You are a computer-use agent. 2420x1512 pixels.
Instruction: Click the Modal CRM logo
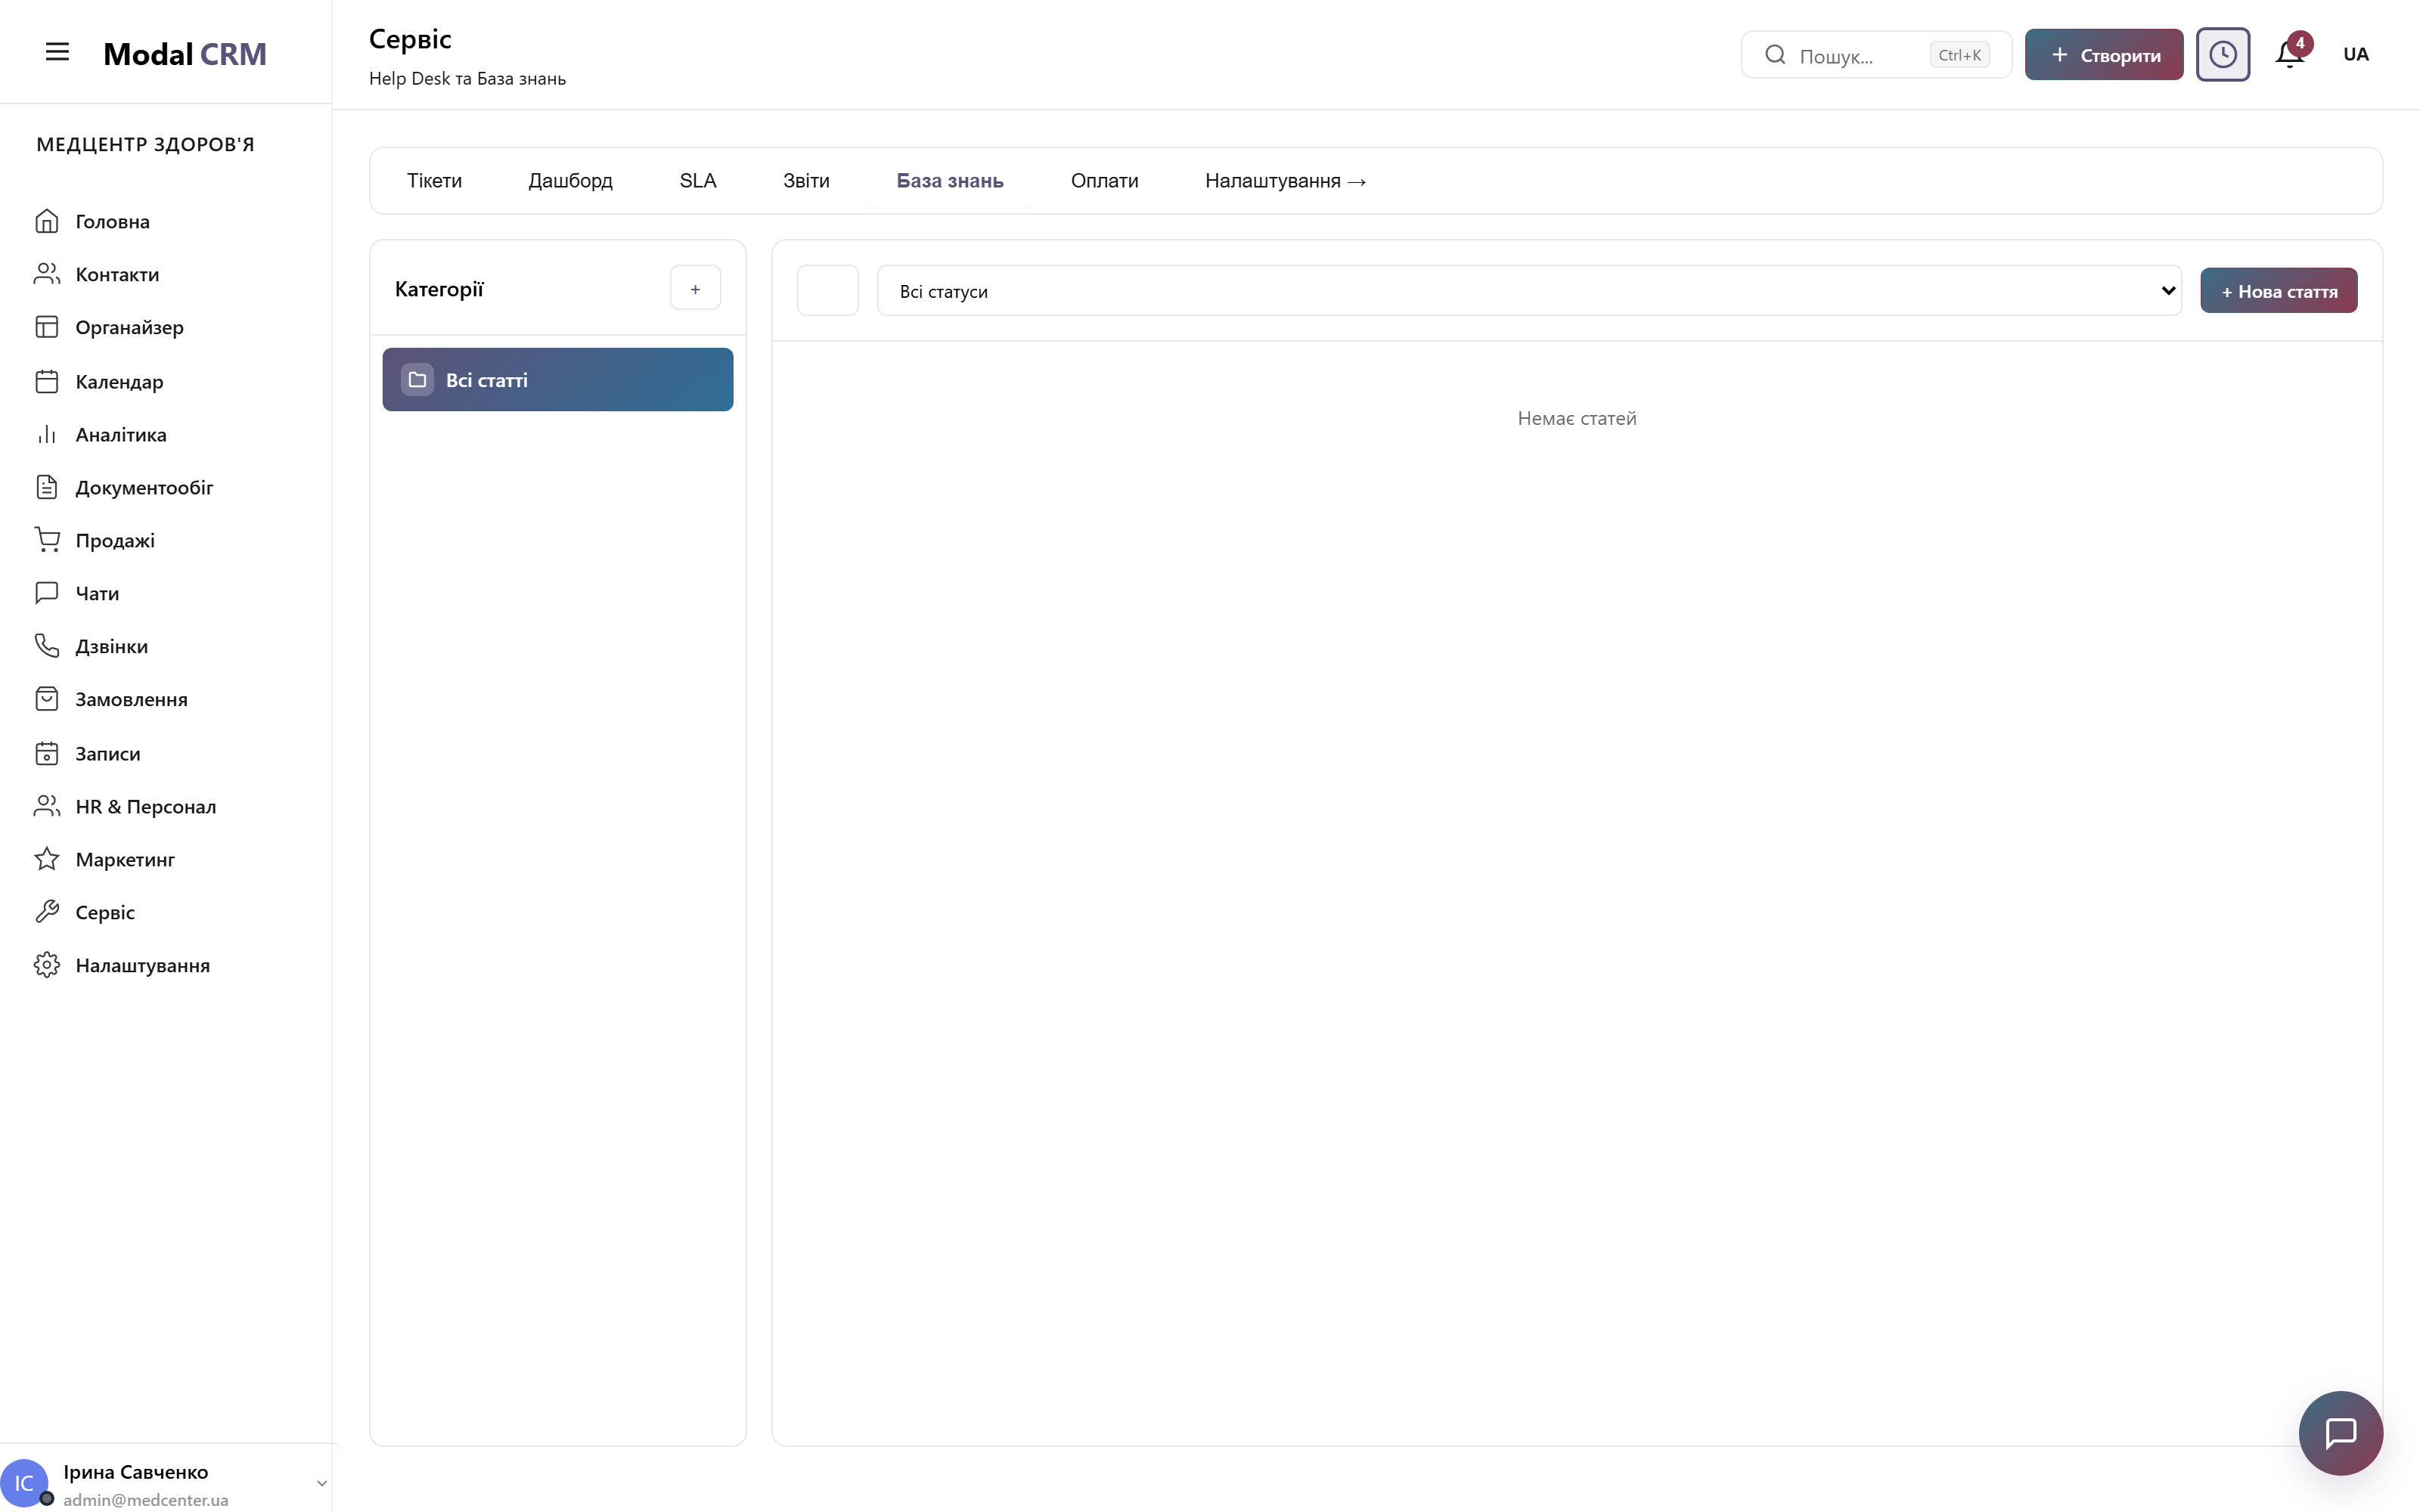(x=185, y=54)
